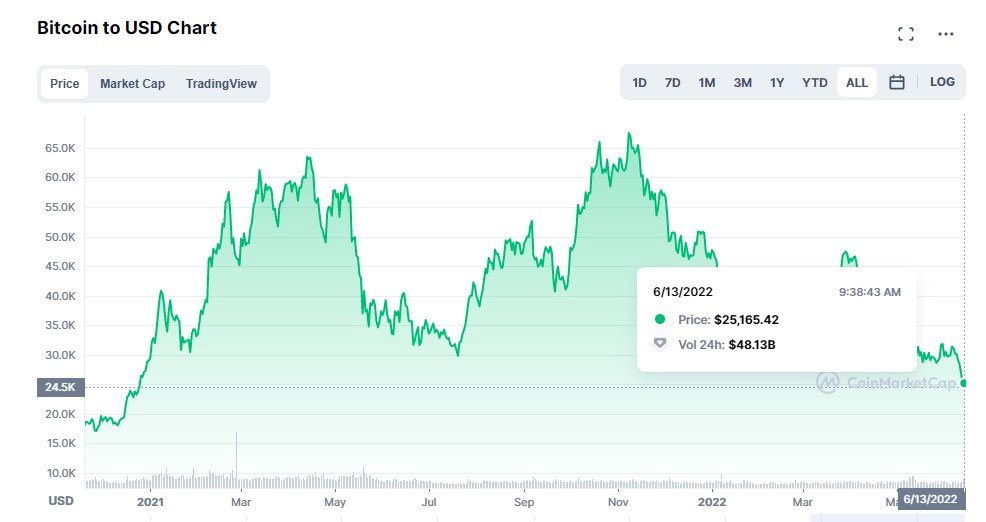Click the 6/13/2022 date marker on axis
Screen dimensions: 986x522
click(x=931, y=499)
